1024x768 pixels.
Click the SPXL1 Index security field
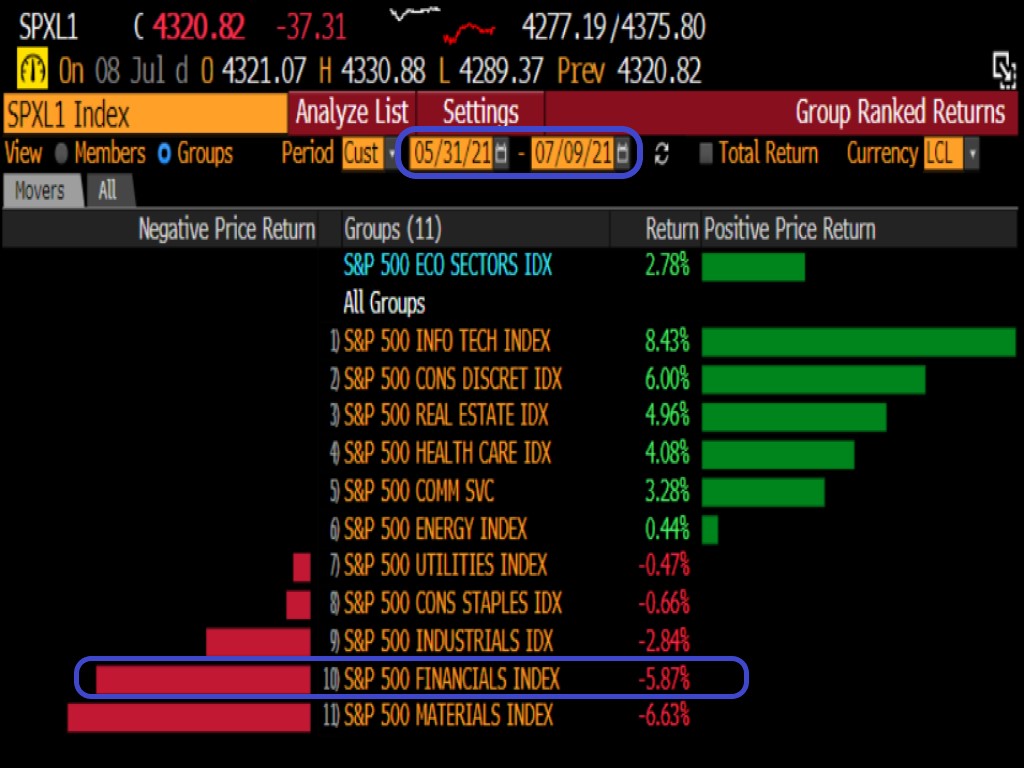145,114
